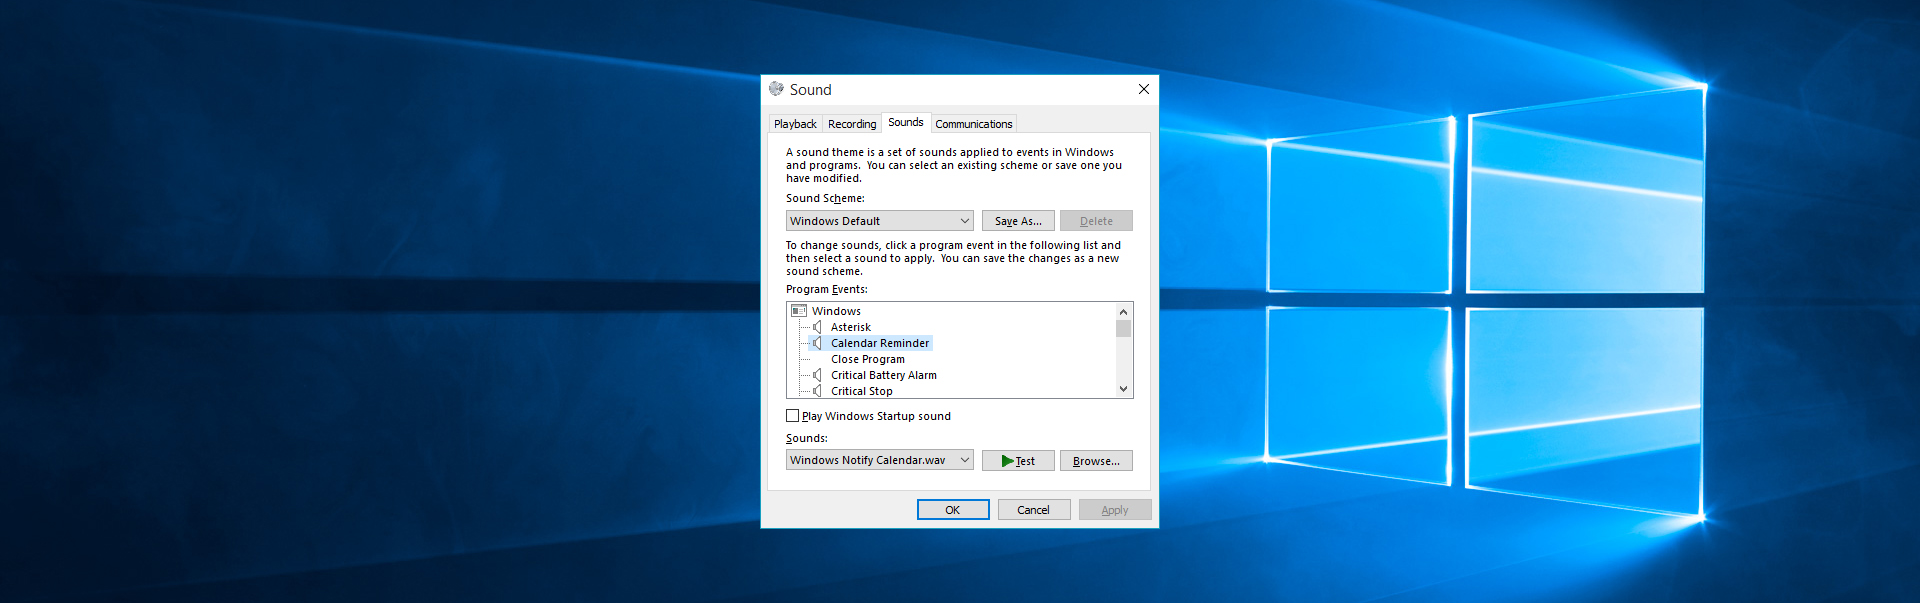Cancel the Sound dialog
1920x603 pixels.
[x=1034, y=509]
